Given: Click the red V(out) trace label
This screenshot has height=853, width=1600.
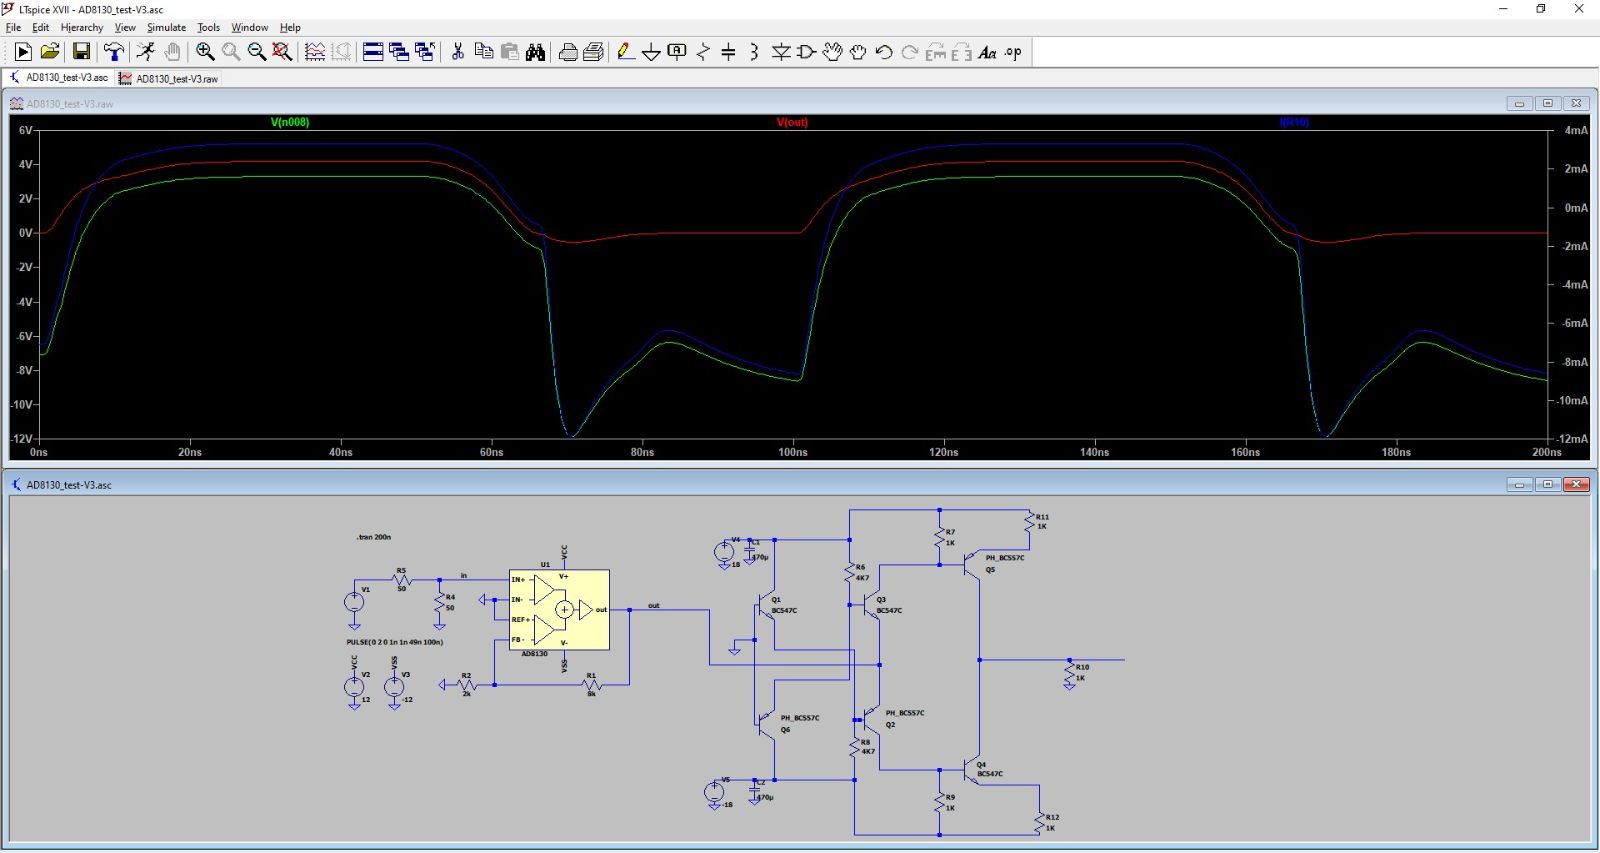Looking at the screenshot, I should (792, 122).
